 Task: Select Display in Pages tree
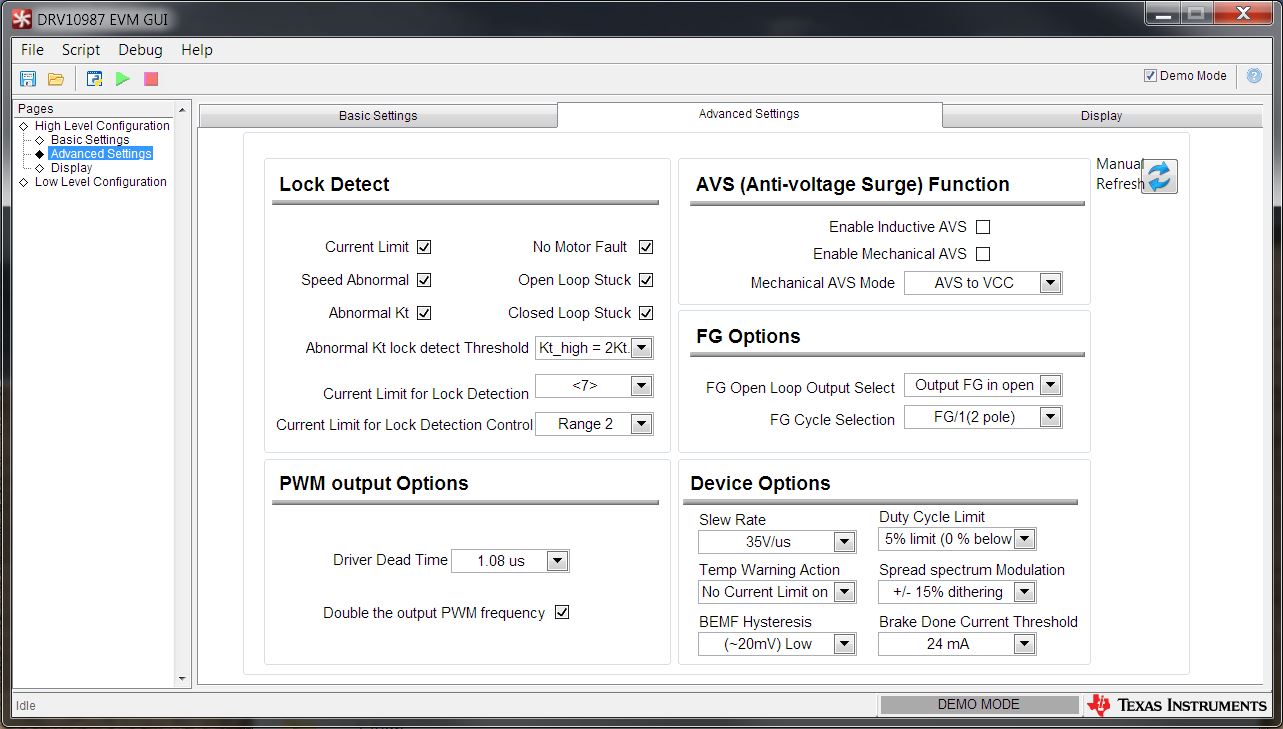[71, 168]
